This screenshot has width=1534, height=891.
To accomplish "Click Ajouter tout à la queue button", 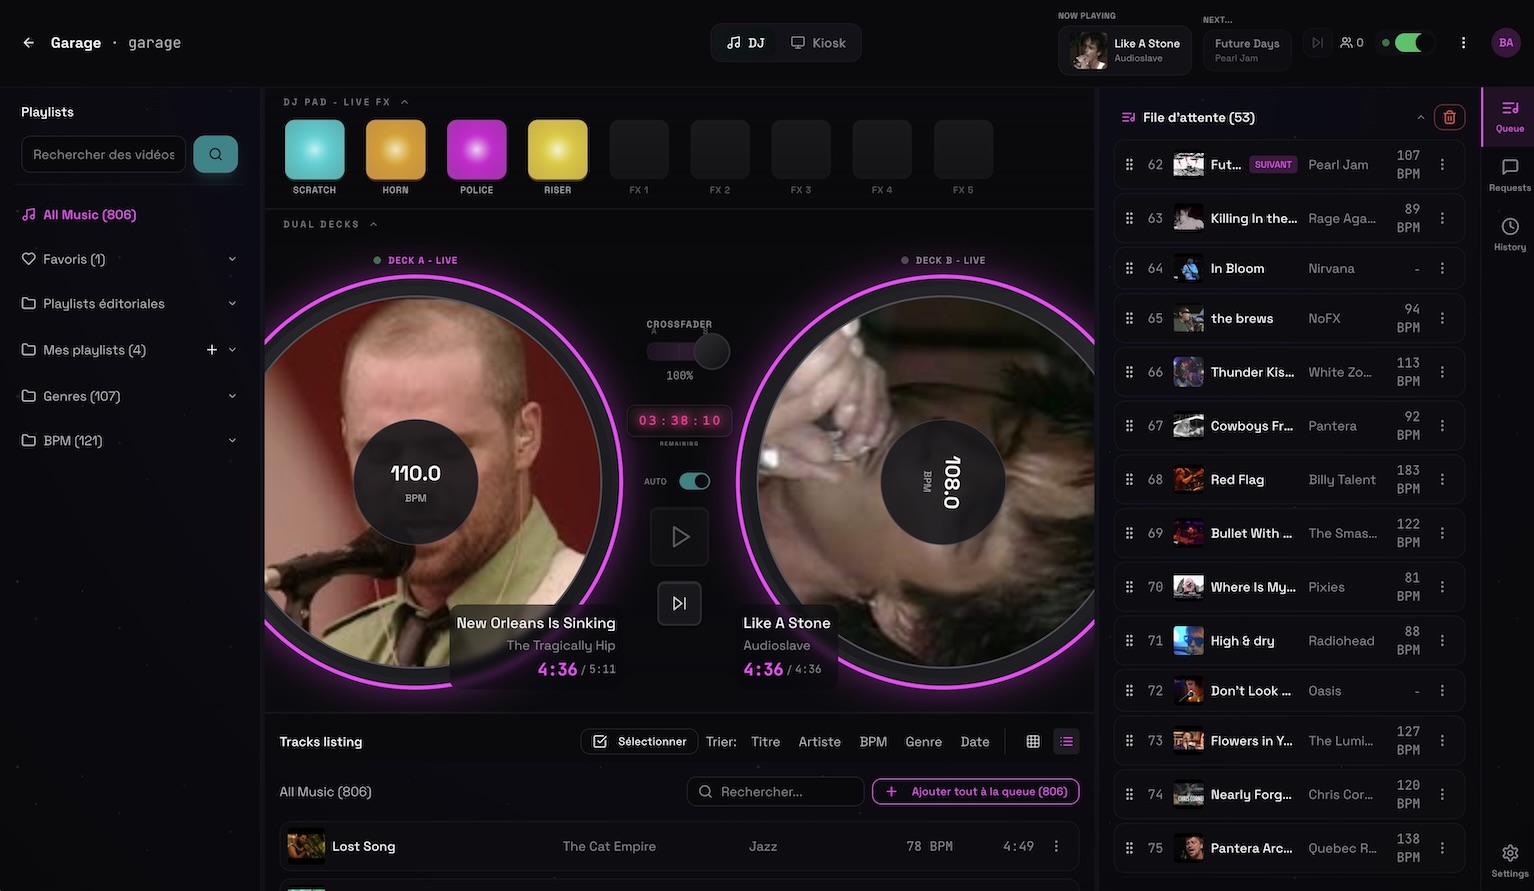I will [974, 791].
